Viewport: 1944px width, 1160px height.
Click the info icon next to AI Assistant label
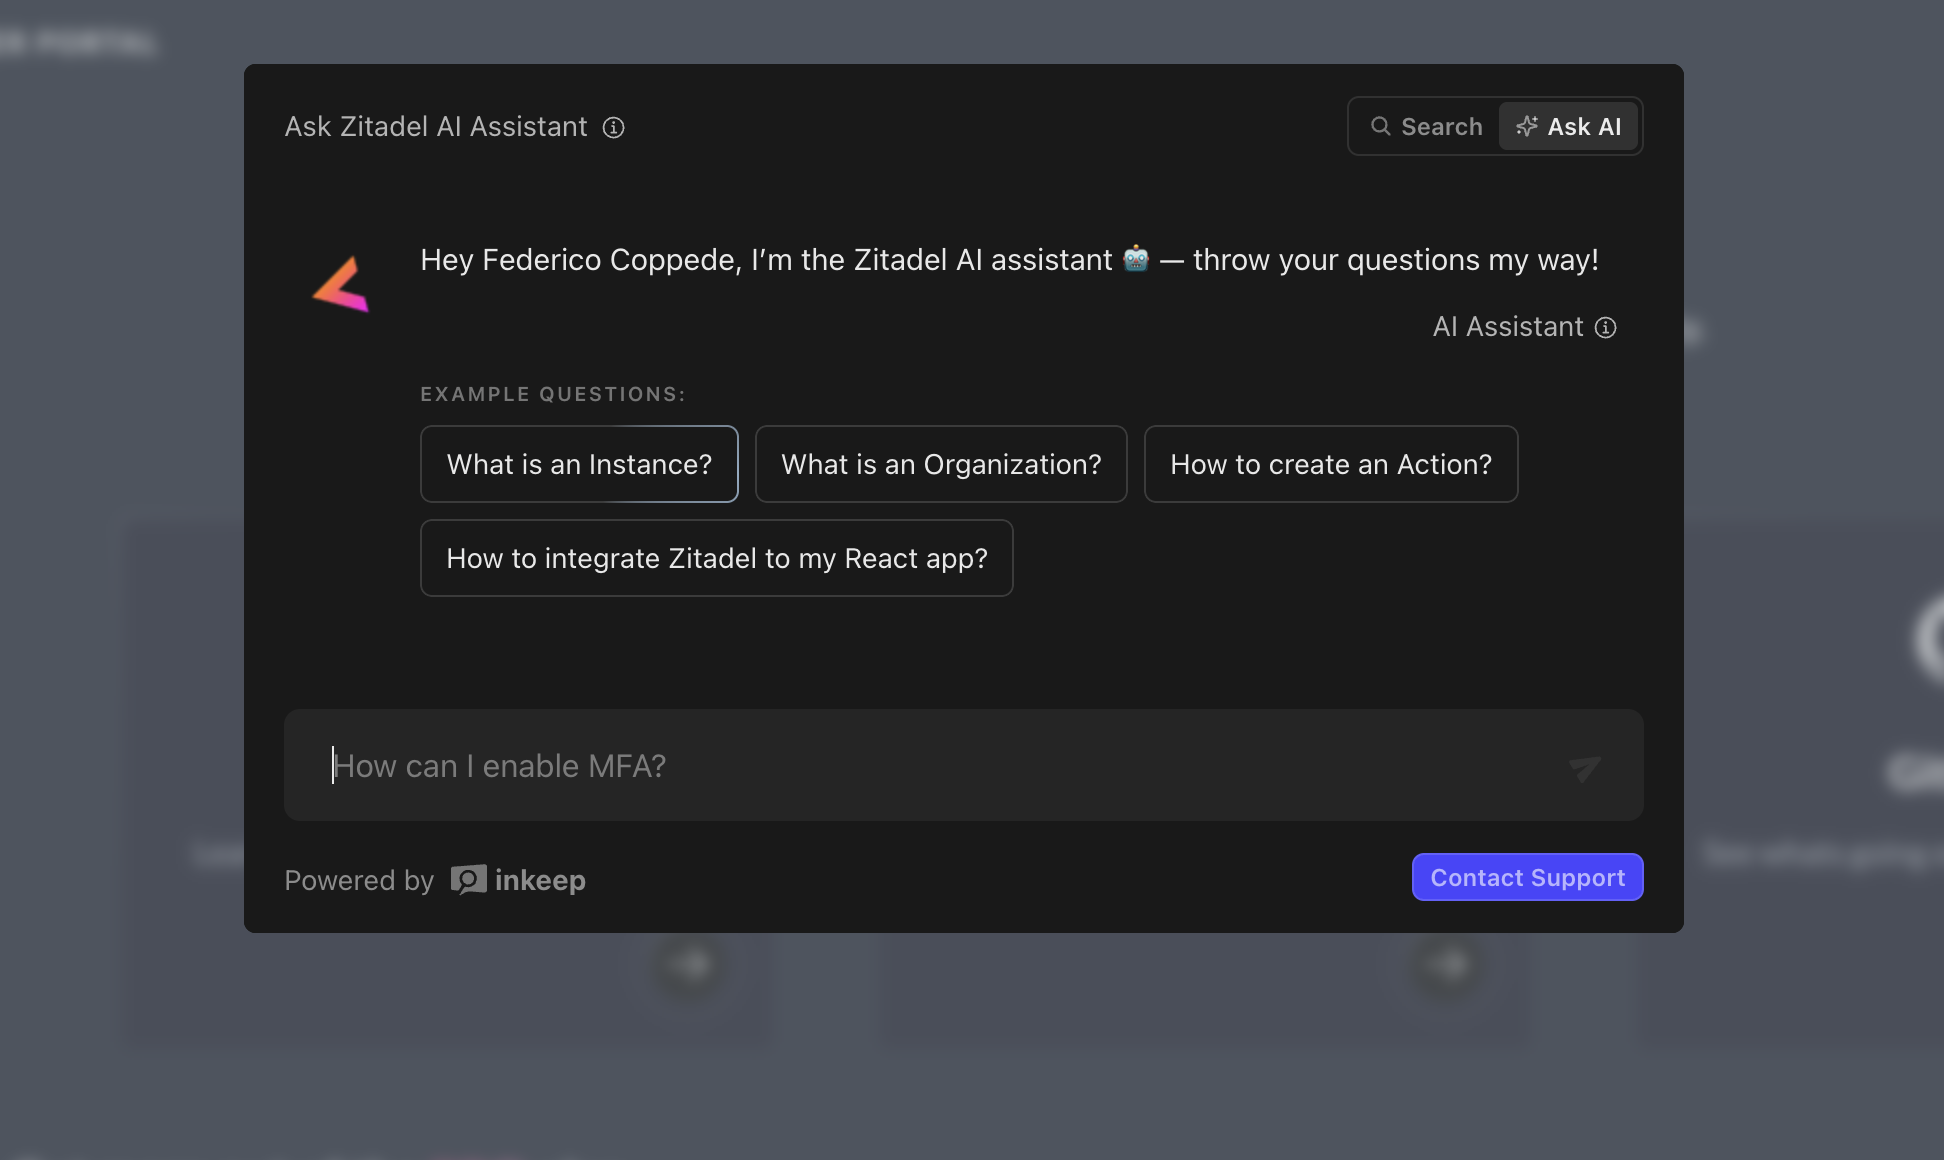click(1605, 328)
